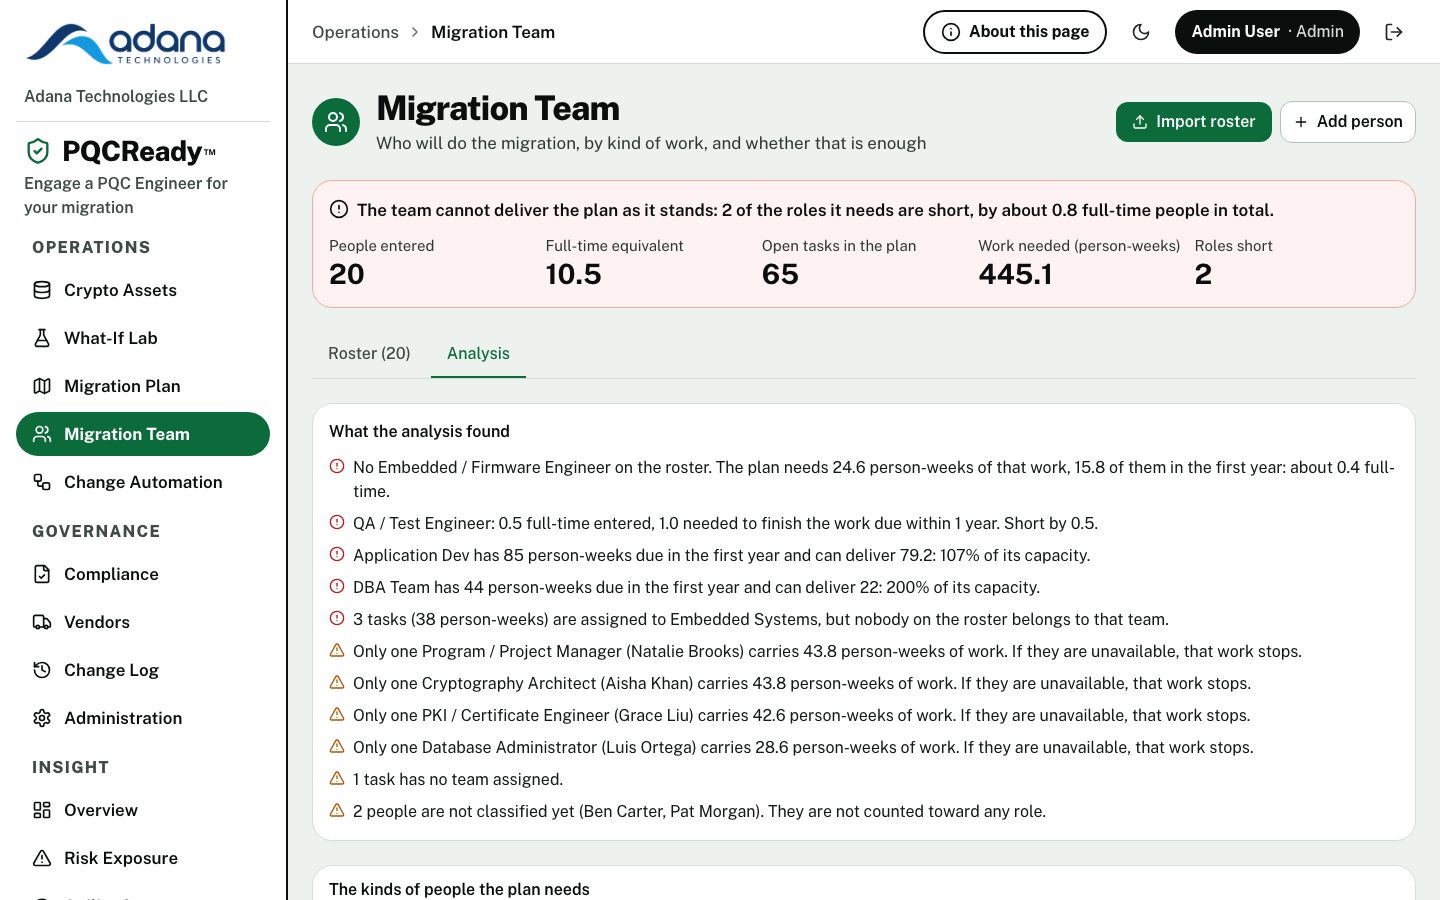Click 'The kinds of people the plan needs' heading
Image resolution: width=1440 pixels, height=900 pixels.
click(x=459, y=889)
